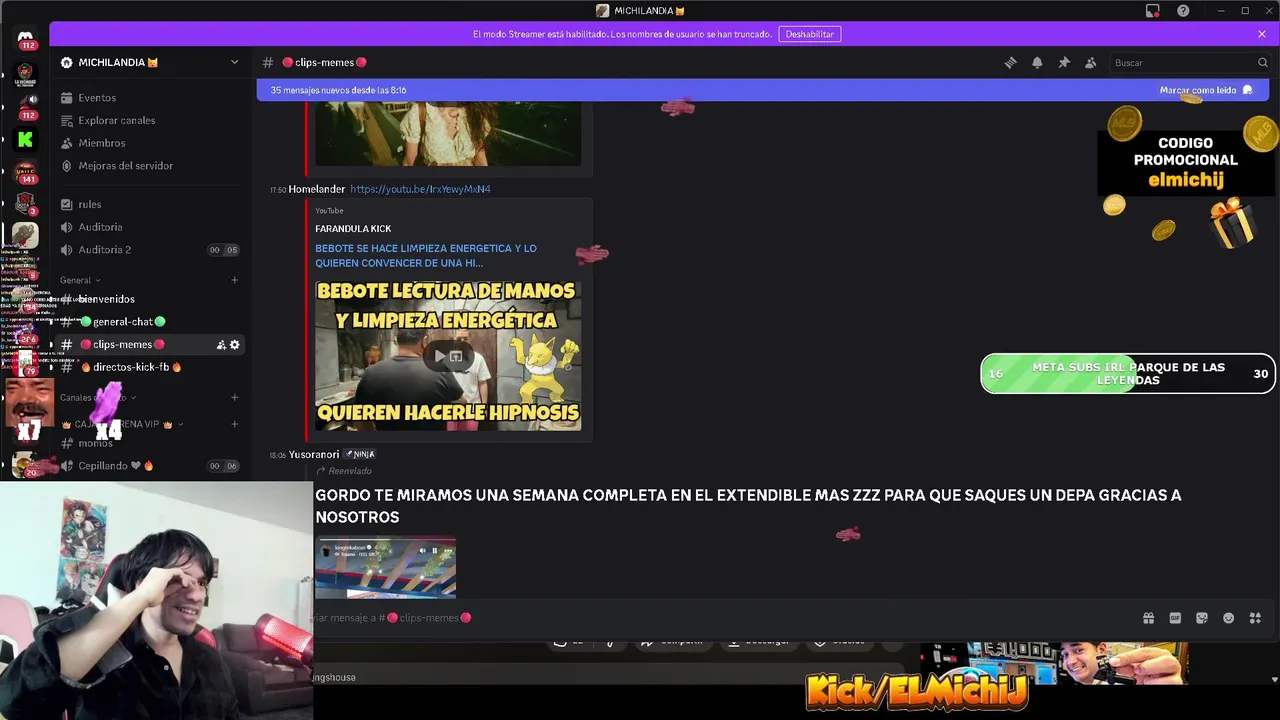
Task: Click the Eventos calendar icon
Action: click(67, 98)
